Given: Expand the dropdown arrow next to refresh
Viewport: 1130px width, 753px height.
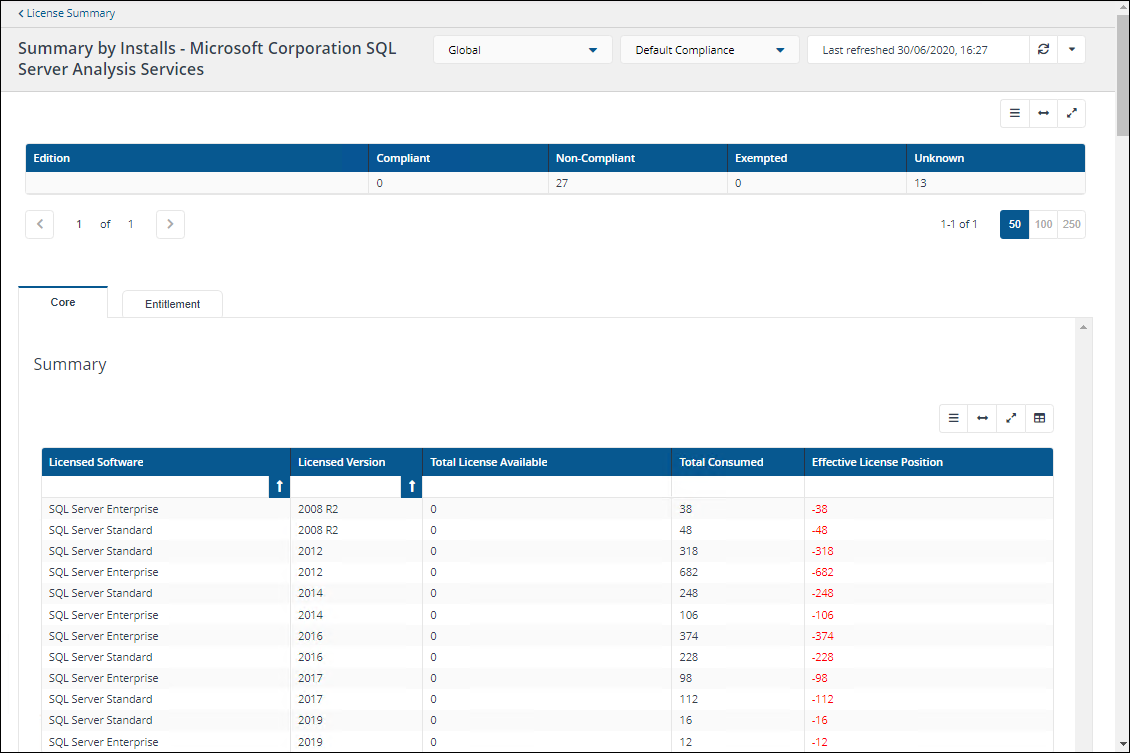Looking at the screenshot, I should pos(1071,50).
